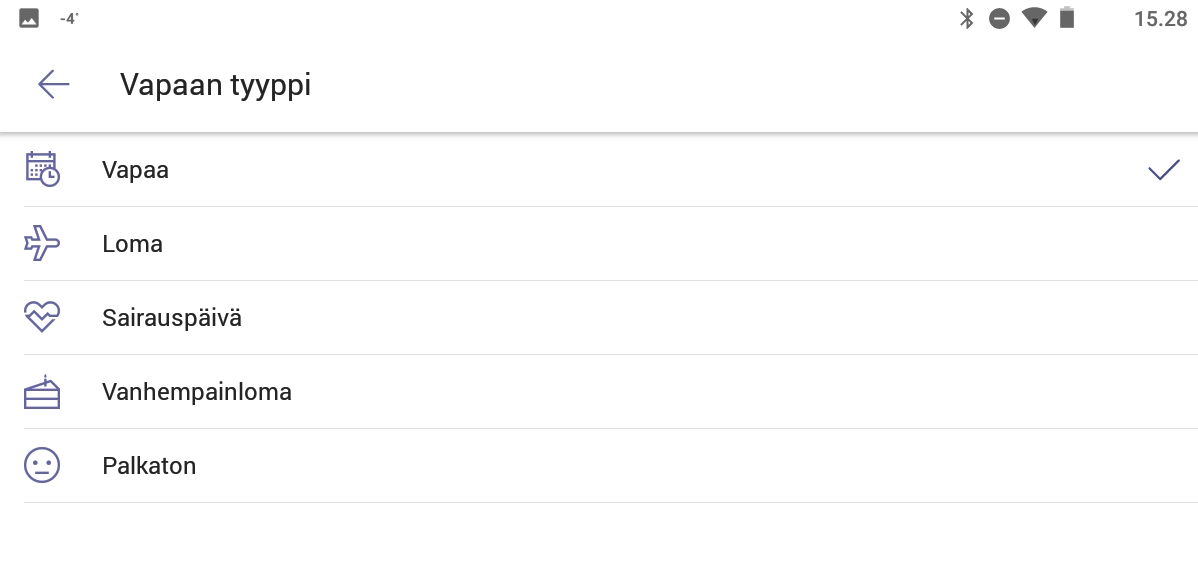This screenshot has height=561, width=1198.
Task: Tap the Wi-Fi signal icon
Action: pos(1034,18)
